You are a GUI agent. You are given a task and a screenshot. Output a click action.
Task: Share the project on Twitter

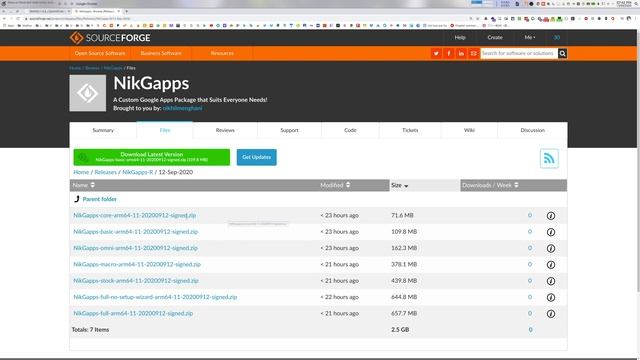(x=436, y=53)
